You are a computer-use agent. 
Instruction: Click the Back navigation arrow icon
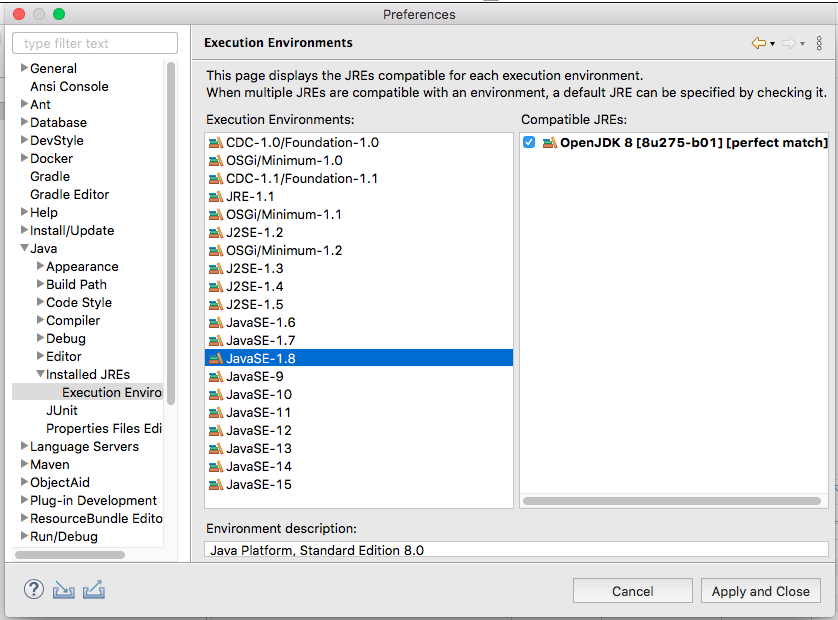(759, 43)
